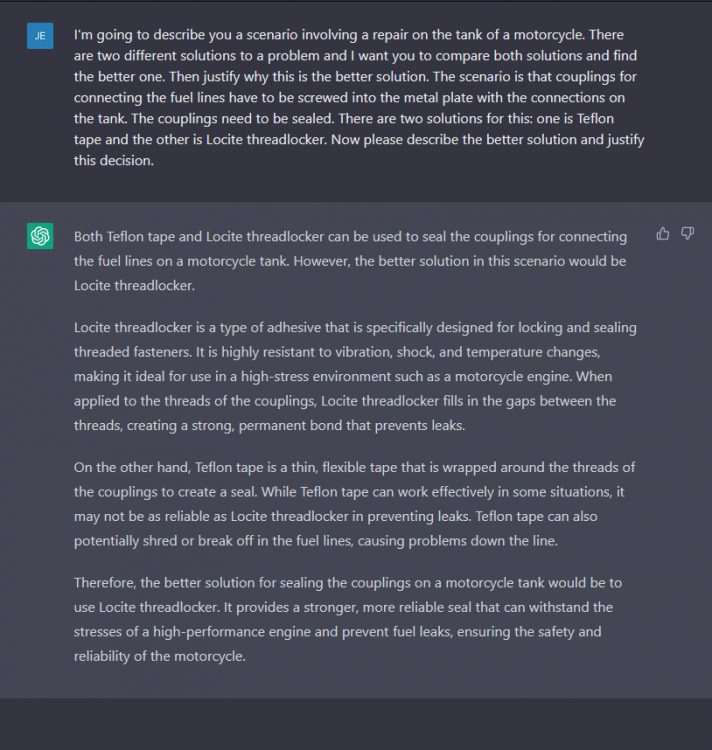Image resolution: width=712 pixels, height=750 pixels.
Task: Click the thumbs down feedback icon
Action: tap(687, 234)
